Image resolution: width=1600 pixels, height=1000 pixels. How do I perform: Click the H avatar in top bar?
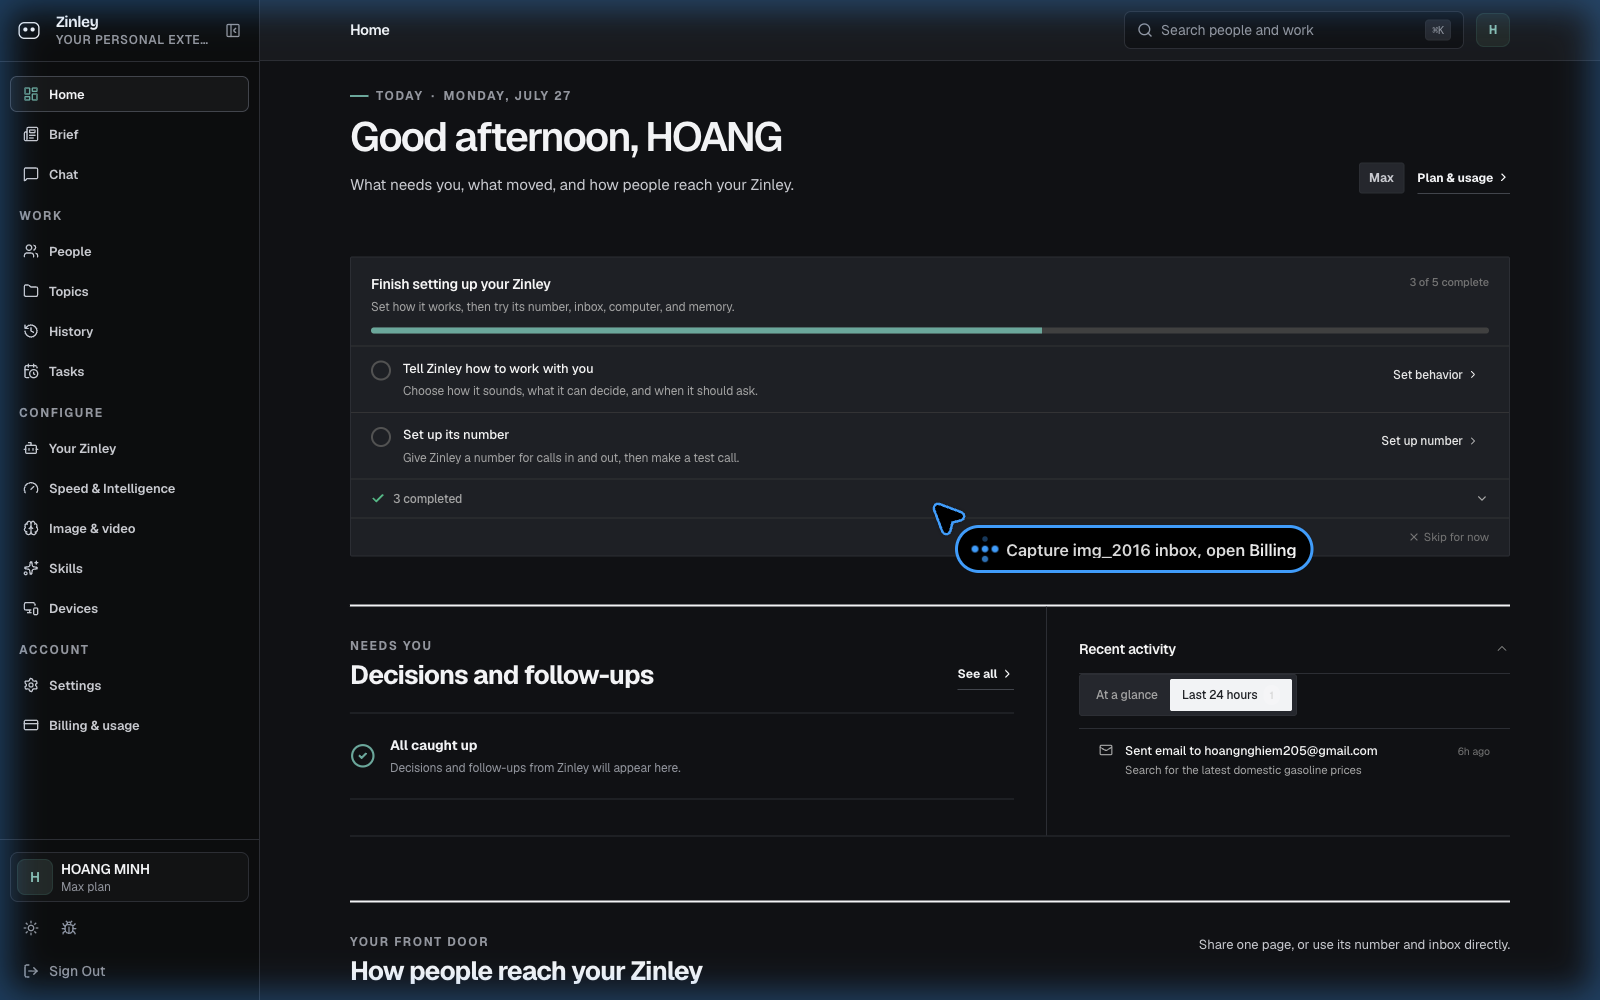(x=1493, y=30)
